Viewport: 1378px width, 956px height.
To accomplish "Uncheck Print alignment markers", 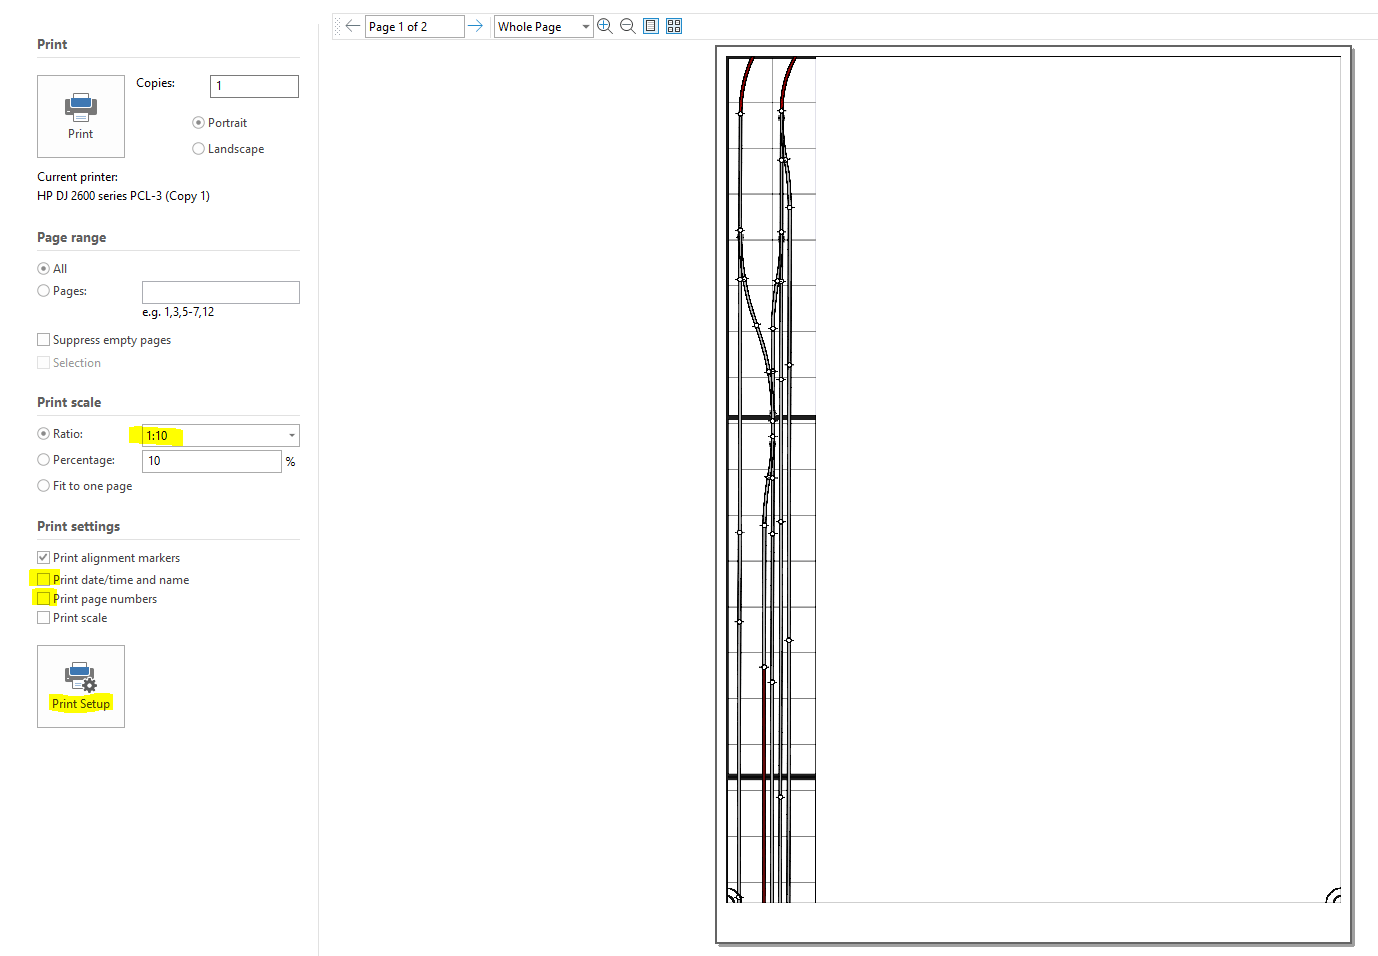I will pos(44,558).
